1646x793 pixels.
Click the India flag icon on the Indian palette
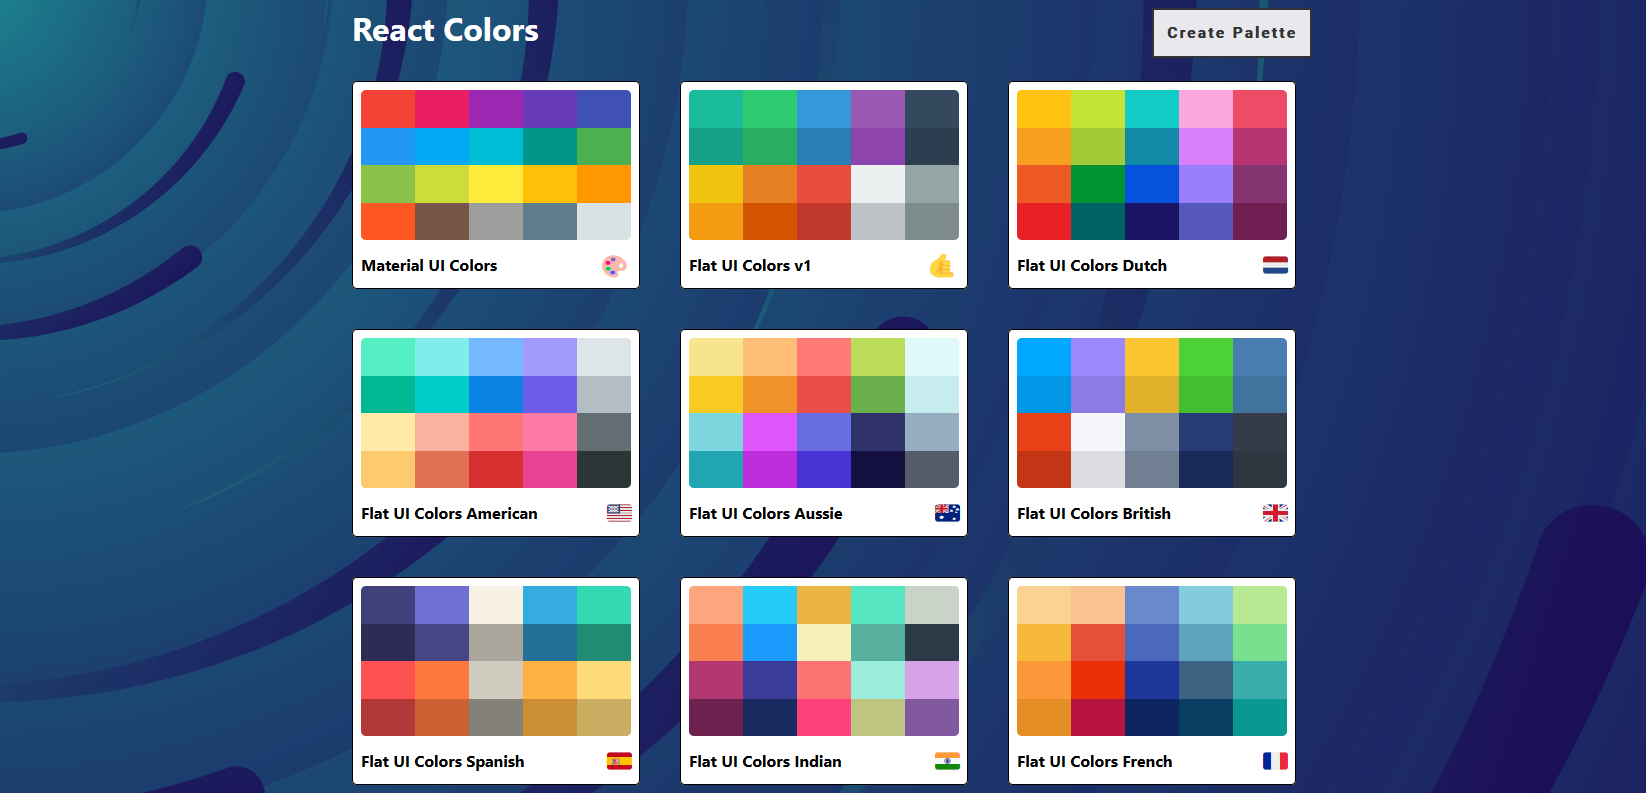click(947, 761)
